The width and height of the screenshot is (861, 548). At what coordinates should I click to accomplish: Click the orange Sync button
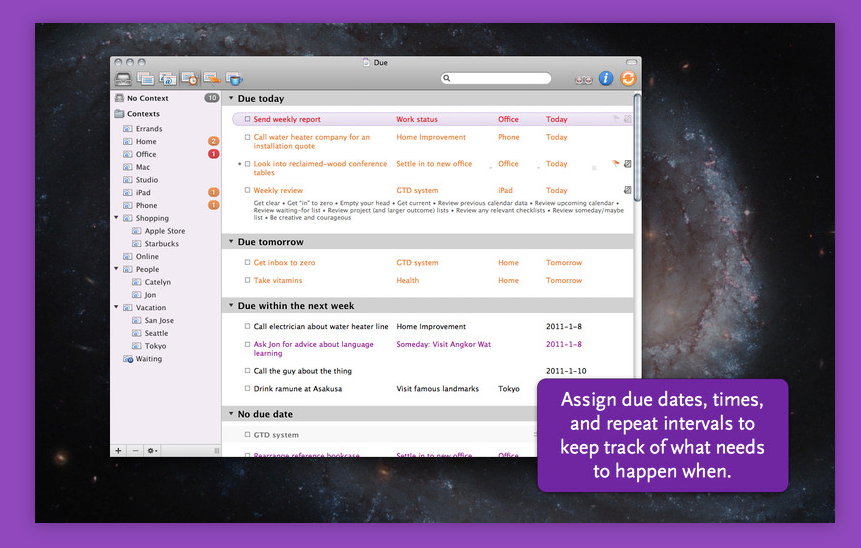(628, 78)
